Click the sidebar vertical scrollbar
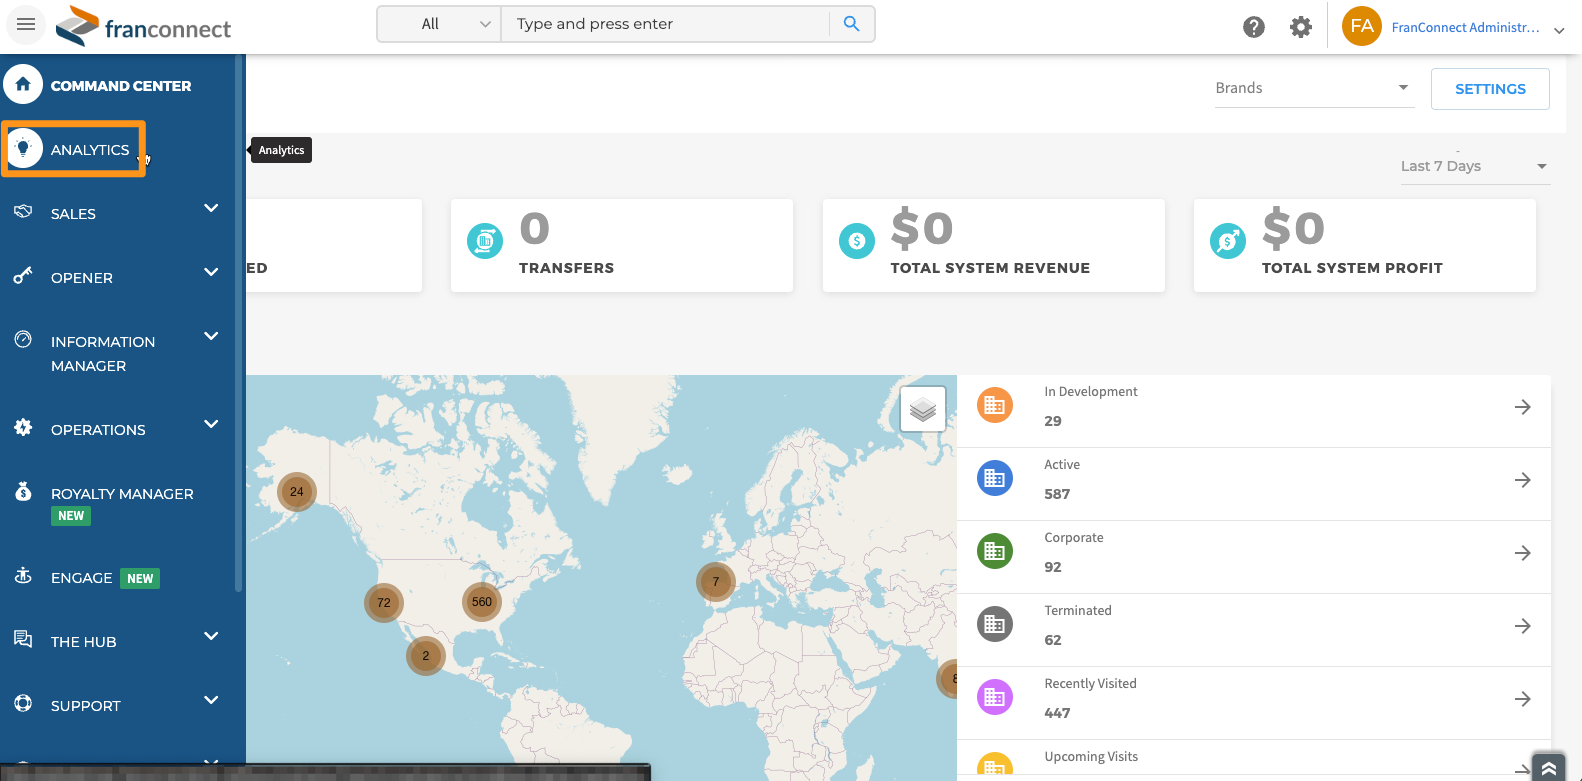The image size is (1582, 781). tap(239, 323)
